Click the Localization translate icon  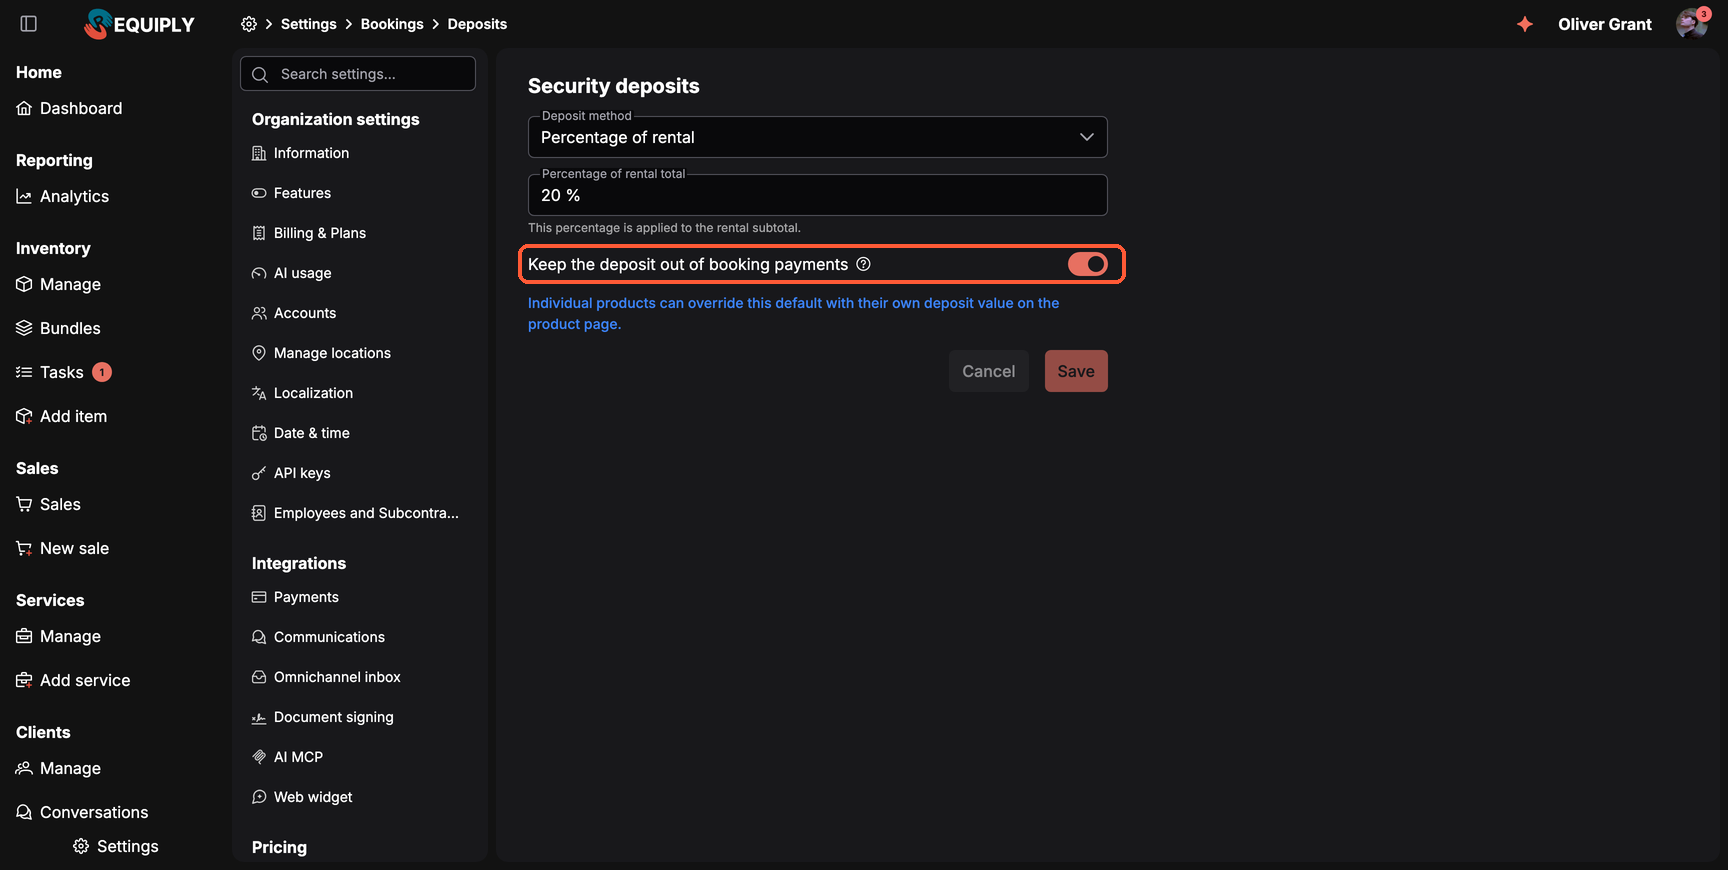[259, 393]
